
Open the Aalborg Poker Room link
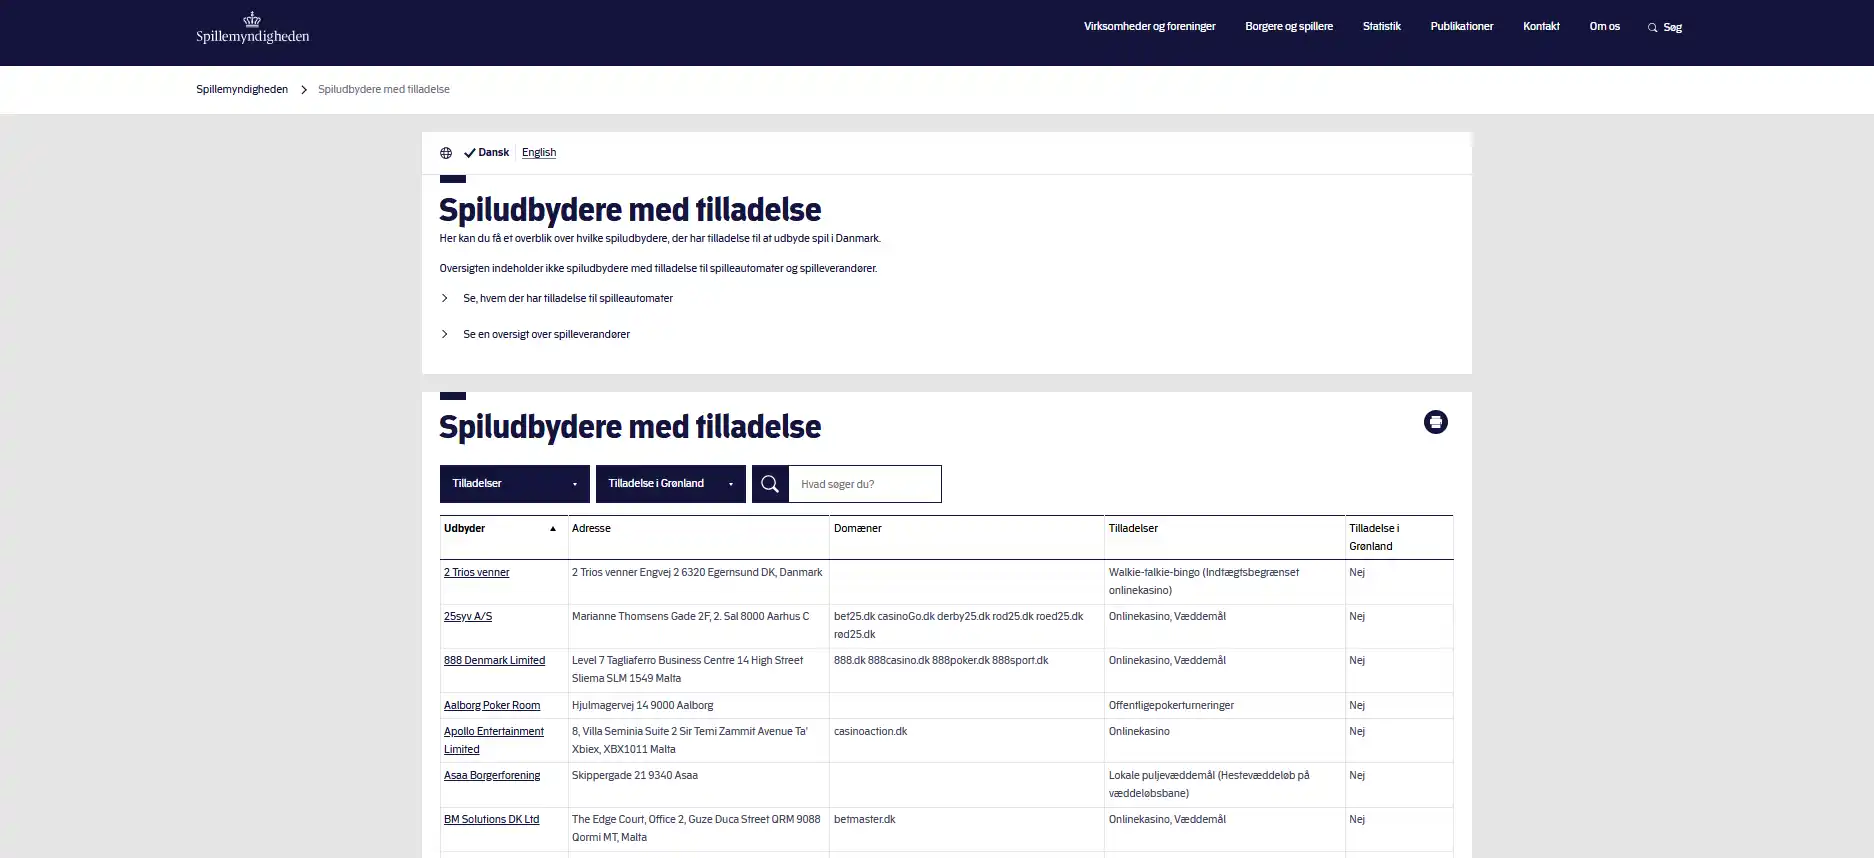tap(492, 705)
